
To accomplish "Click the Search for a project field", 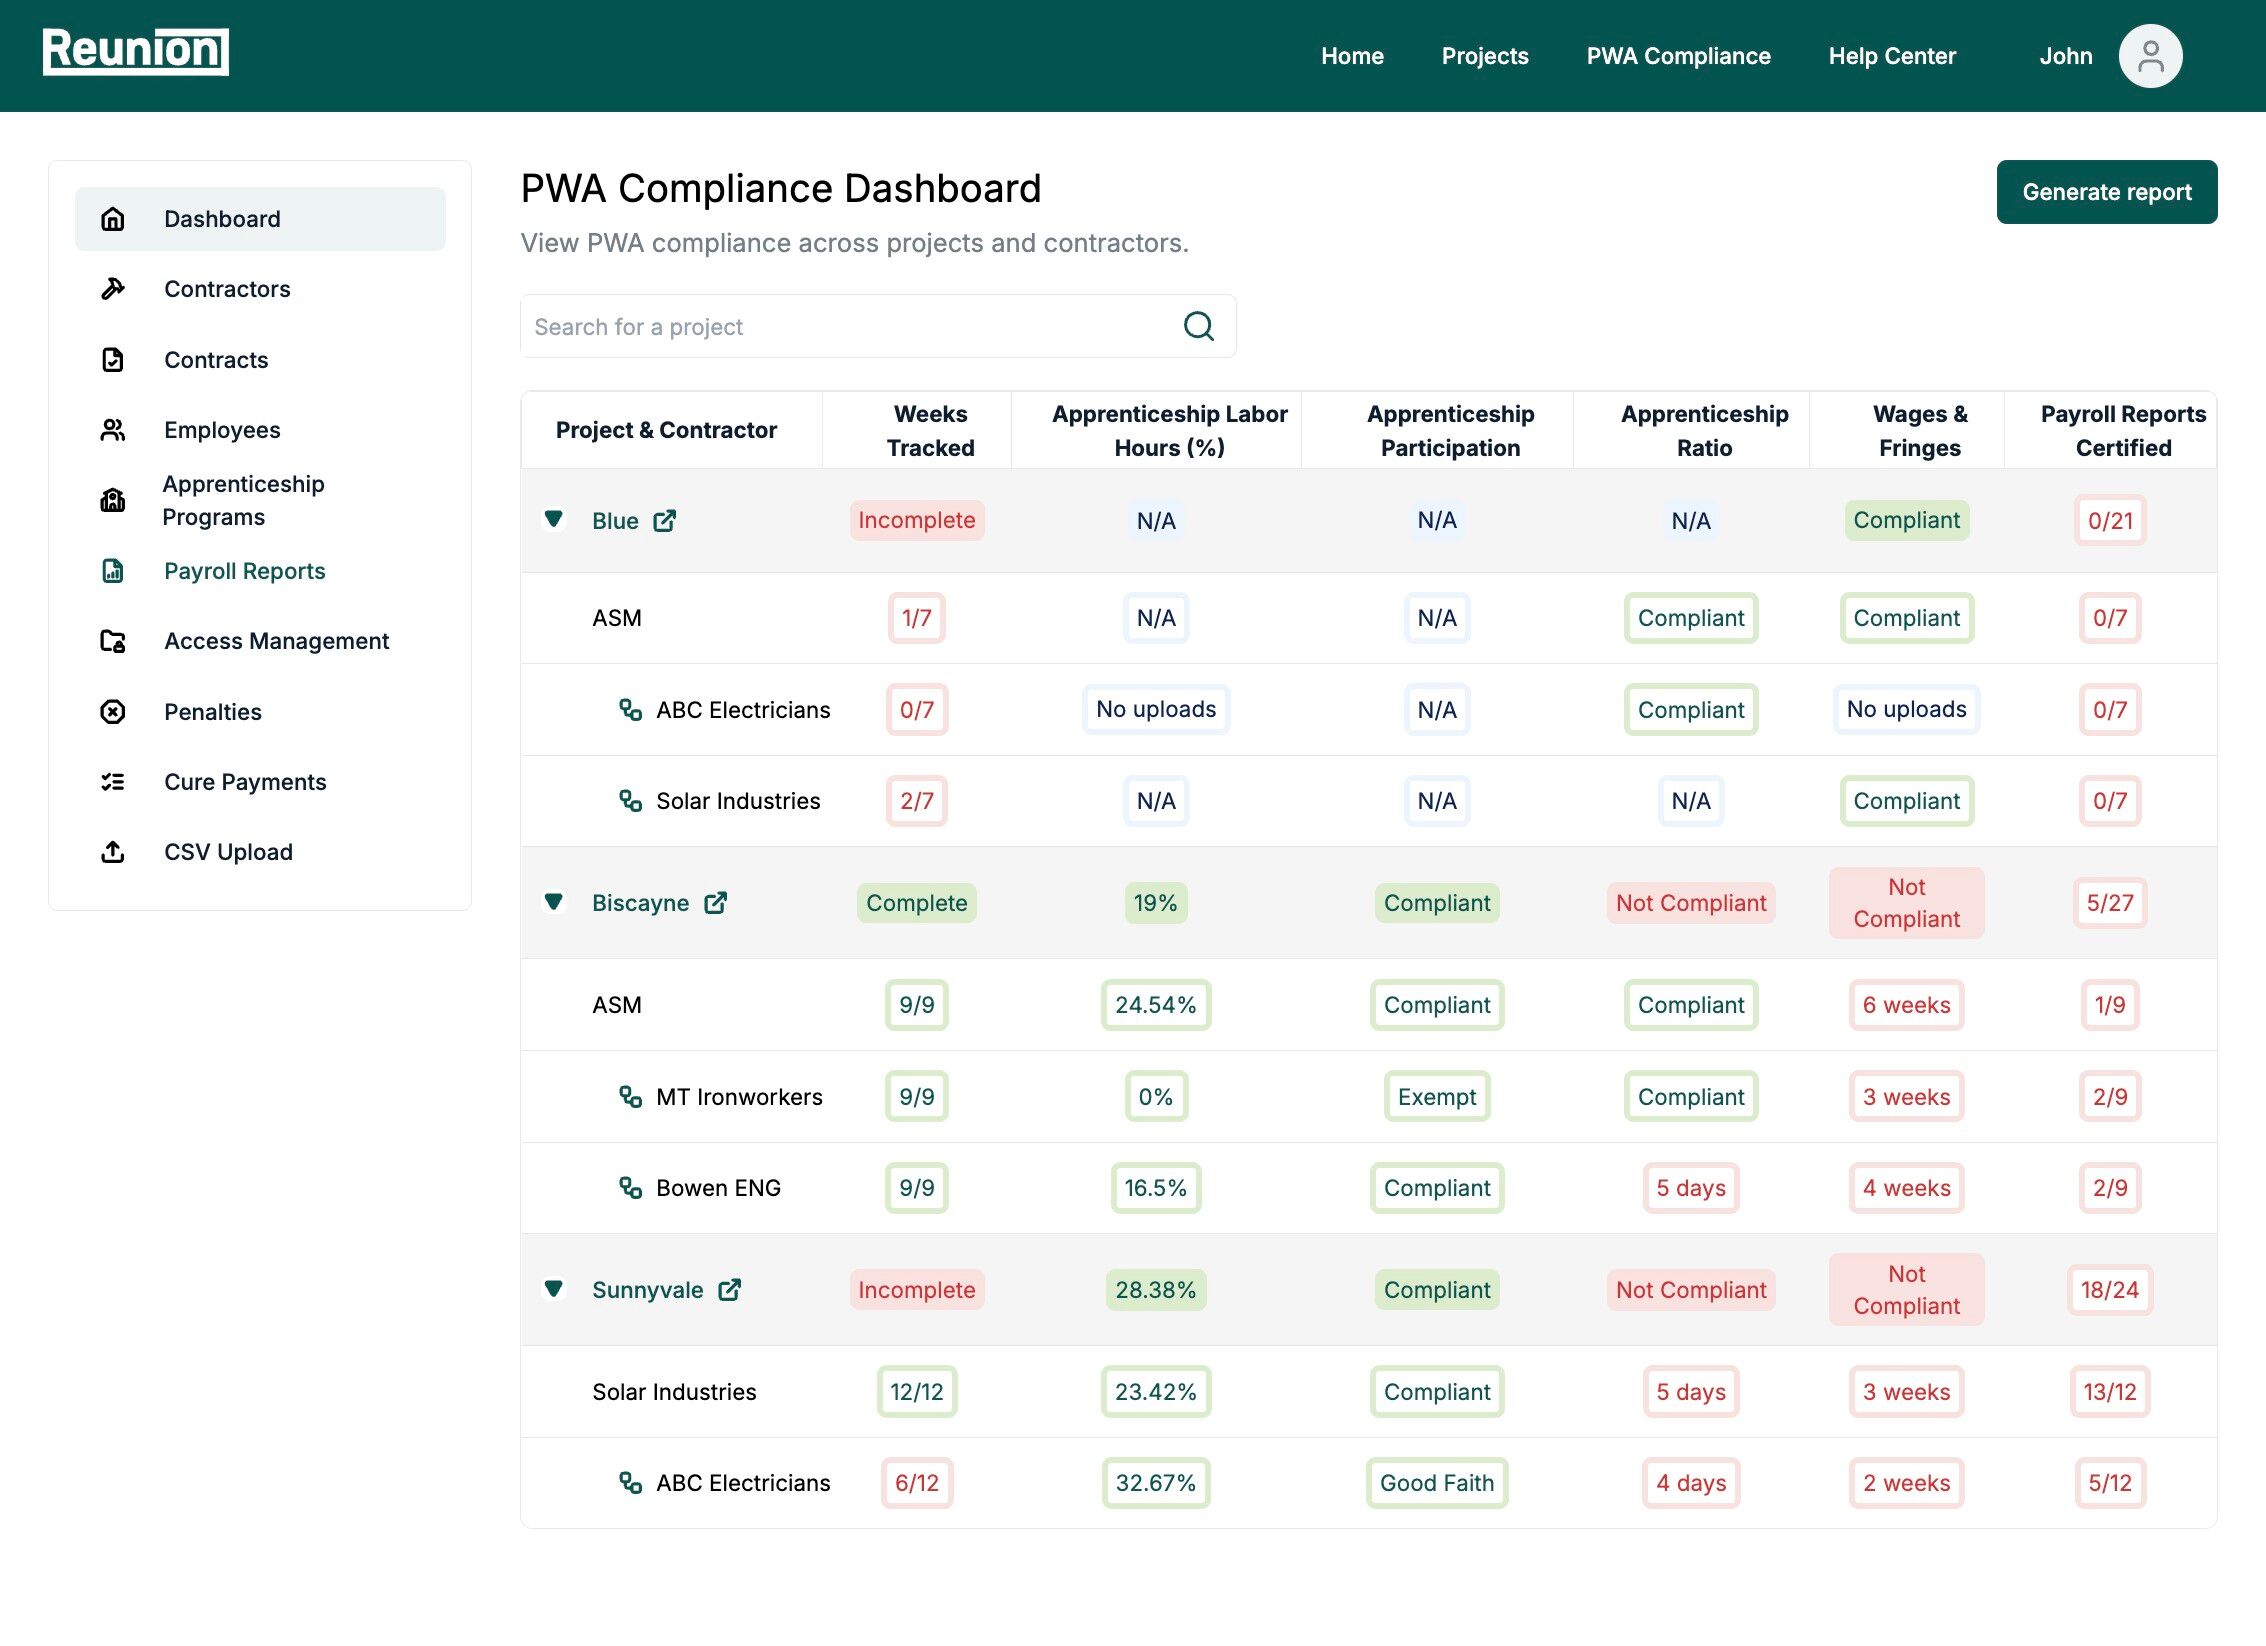I will 850,327.
